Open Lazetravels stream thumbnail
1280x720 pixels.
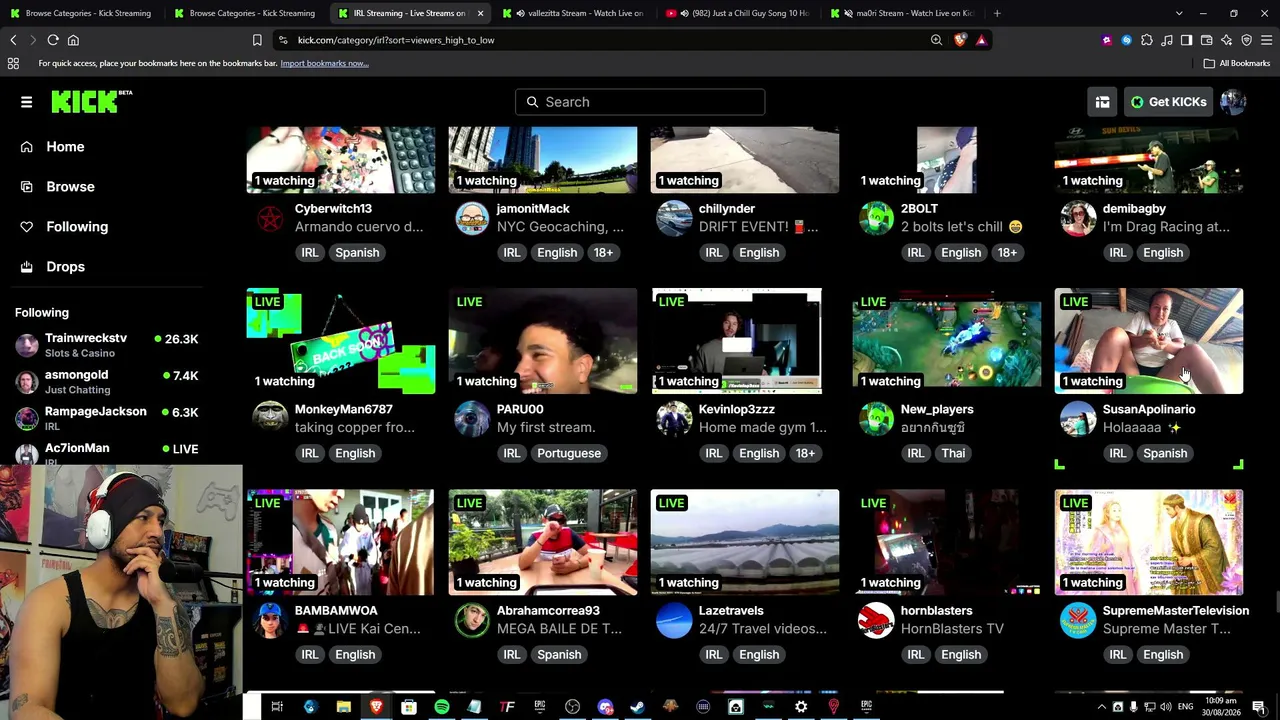click(x=745, y=542)
